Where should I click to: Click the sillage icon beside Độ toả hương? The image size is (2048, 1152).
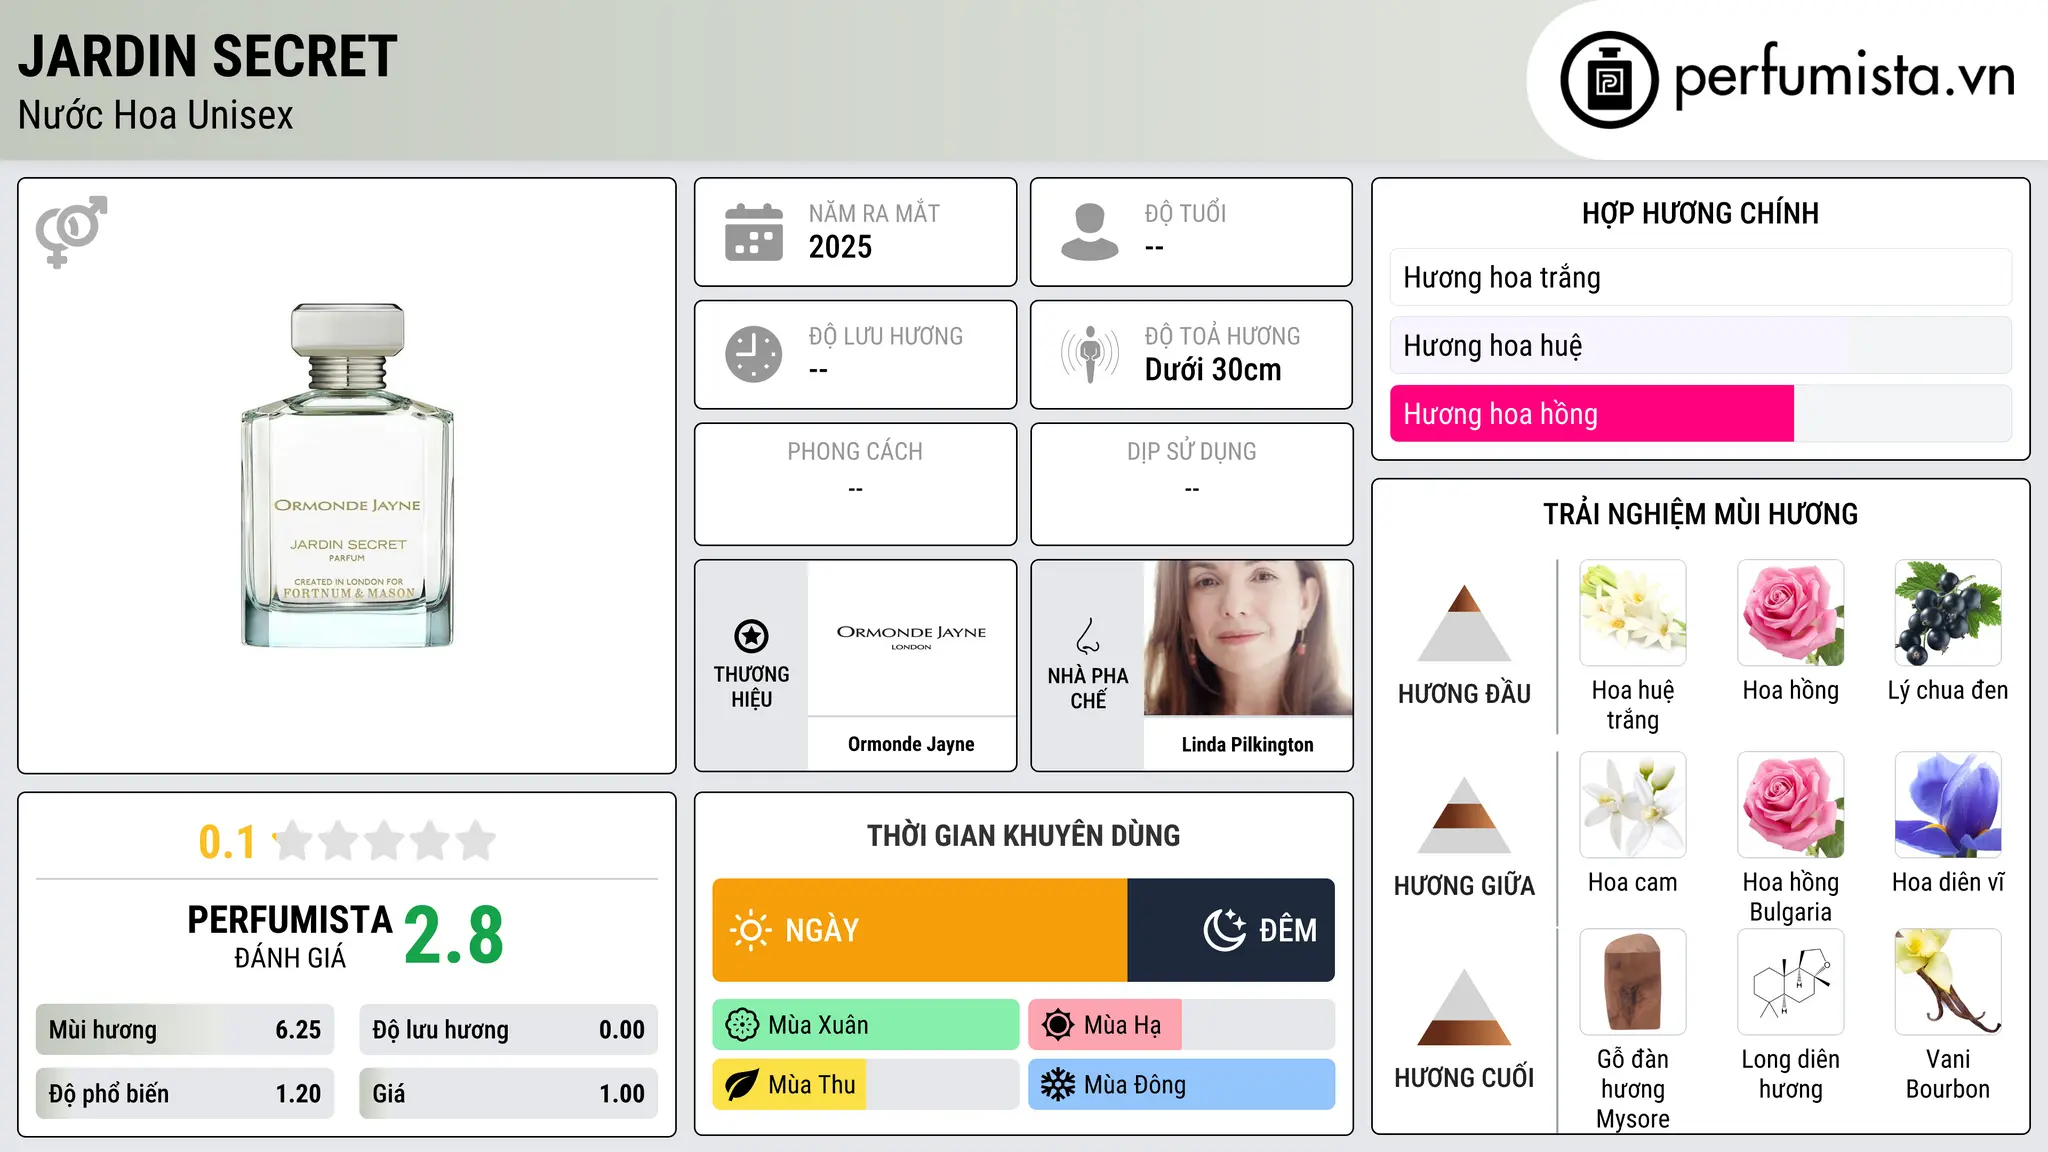[x=1090, y=354]
